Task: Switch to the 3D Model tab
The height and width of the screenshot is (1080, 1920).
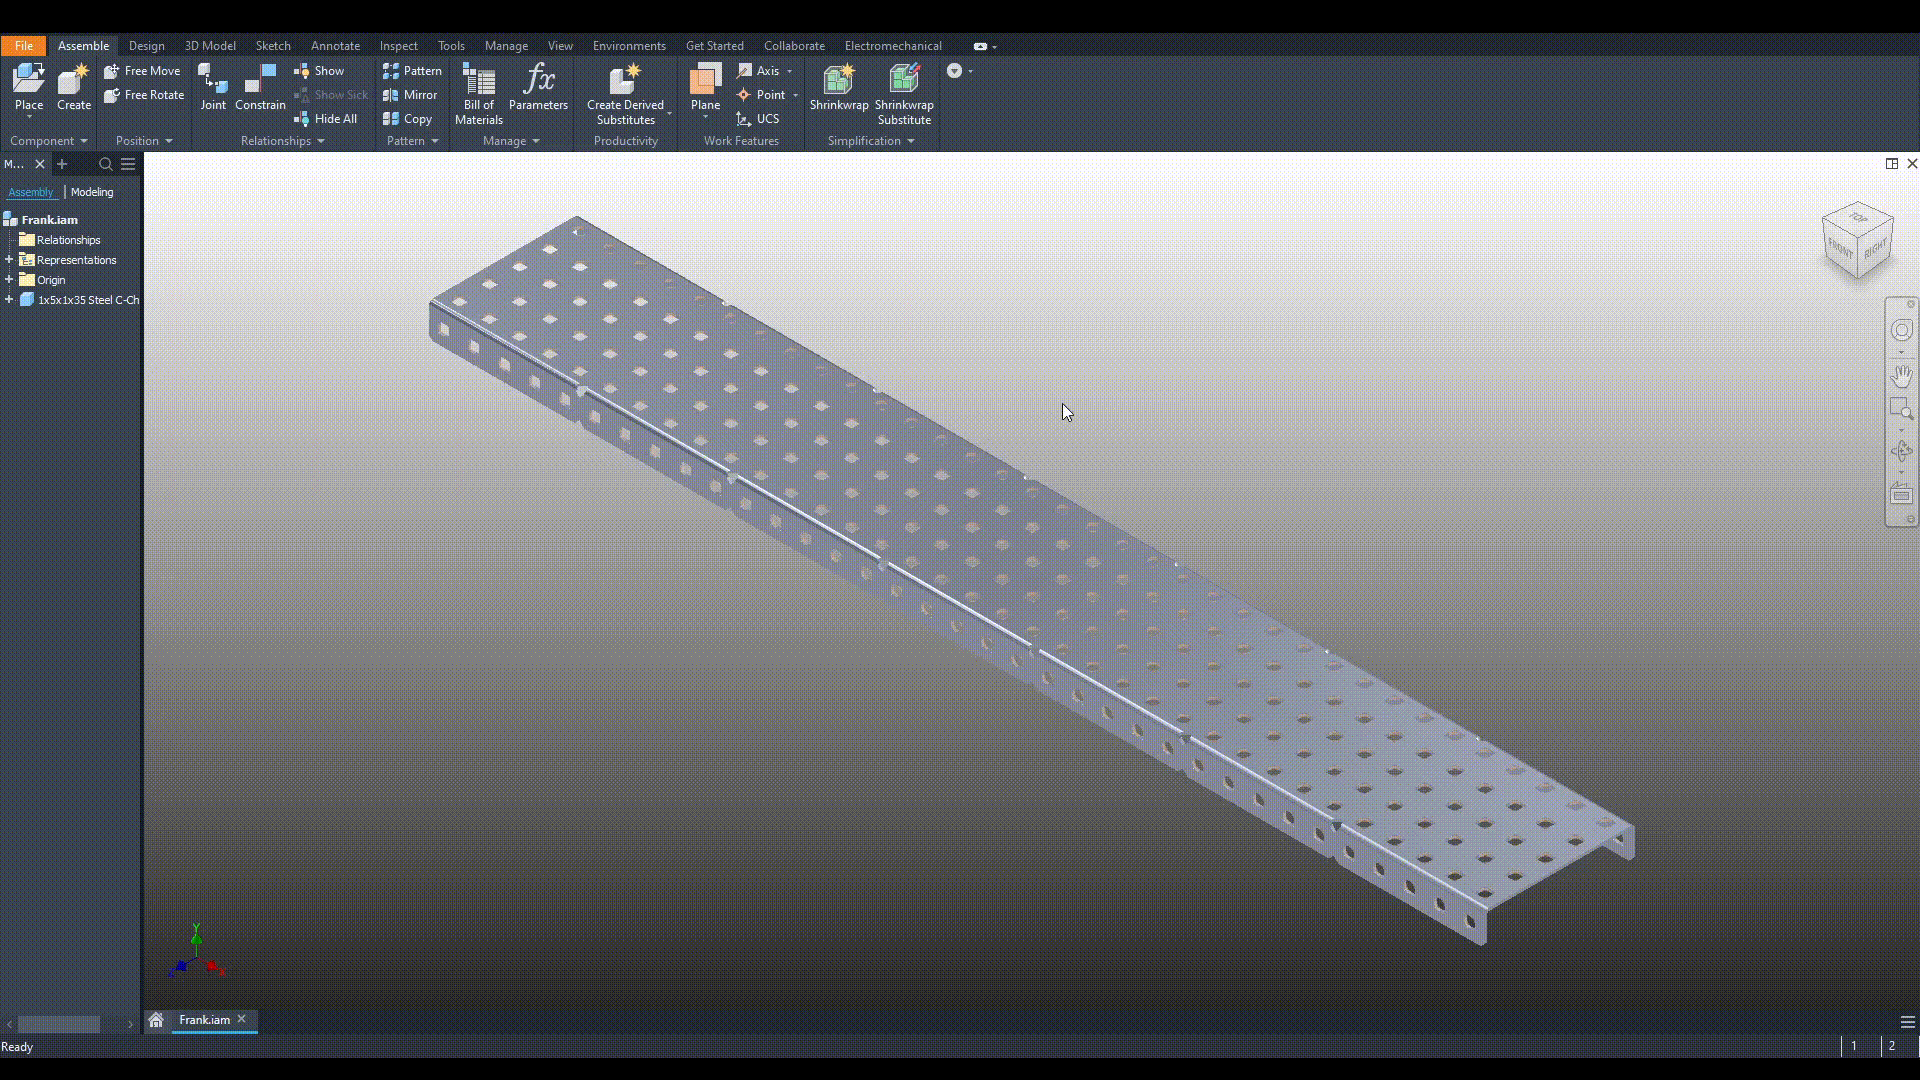Action: 210,46
